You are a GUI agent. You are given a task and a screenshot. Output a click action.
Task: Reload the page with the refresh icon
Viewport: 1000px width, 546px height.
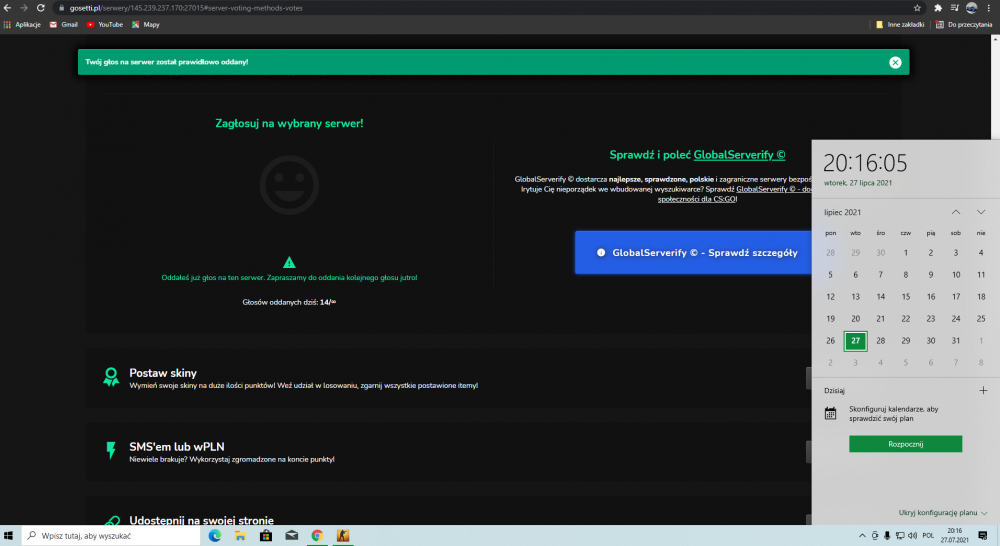click(x=40, y=8)
